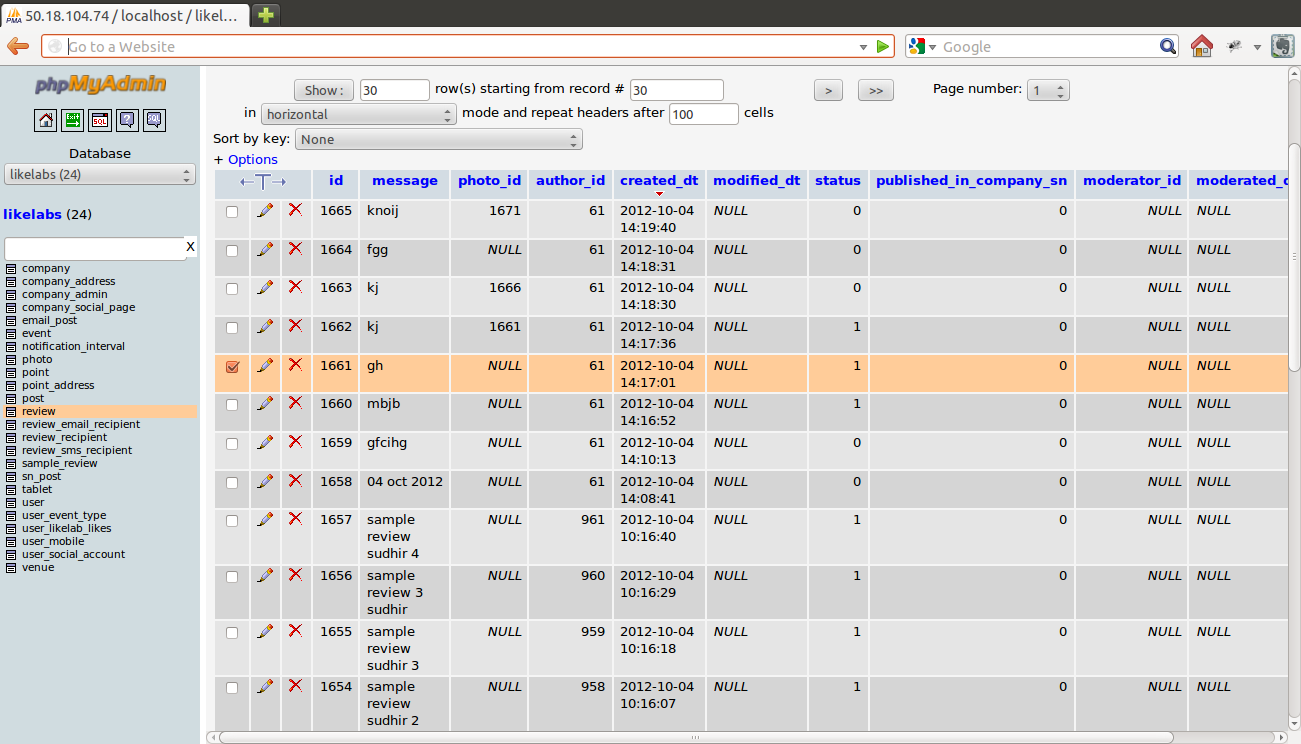Image resolution: width=1301 pixels, height=744 pixels.
Task: Check the checkbox for row 1664
Action: [x=232, y=251]
